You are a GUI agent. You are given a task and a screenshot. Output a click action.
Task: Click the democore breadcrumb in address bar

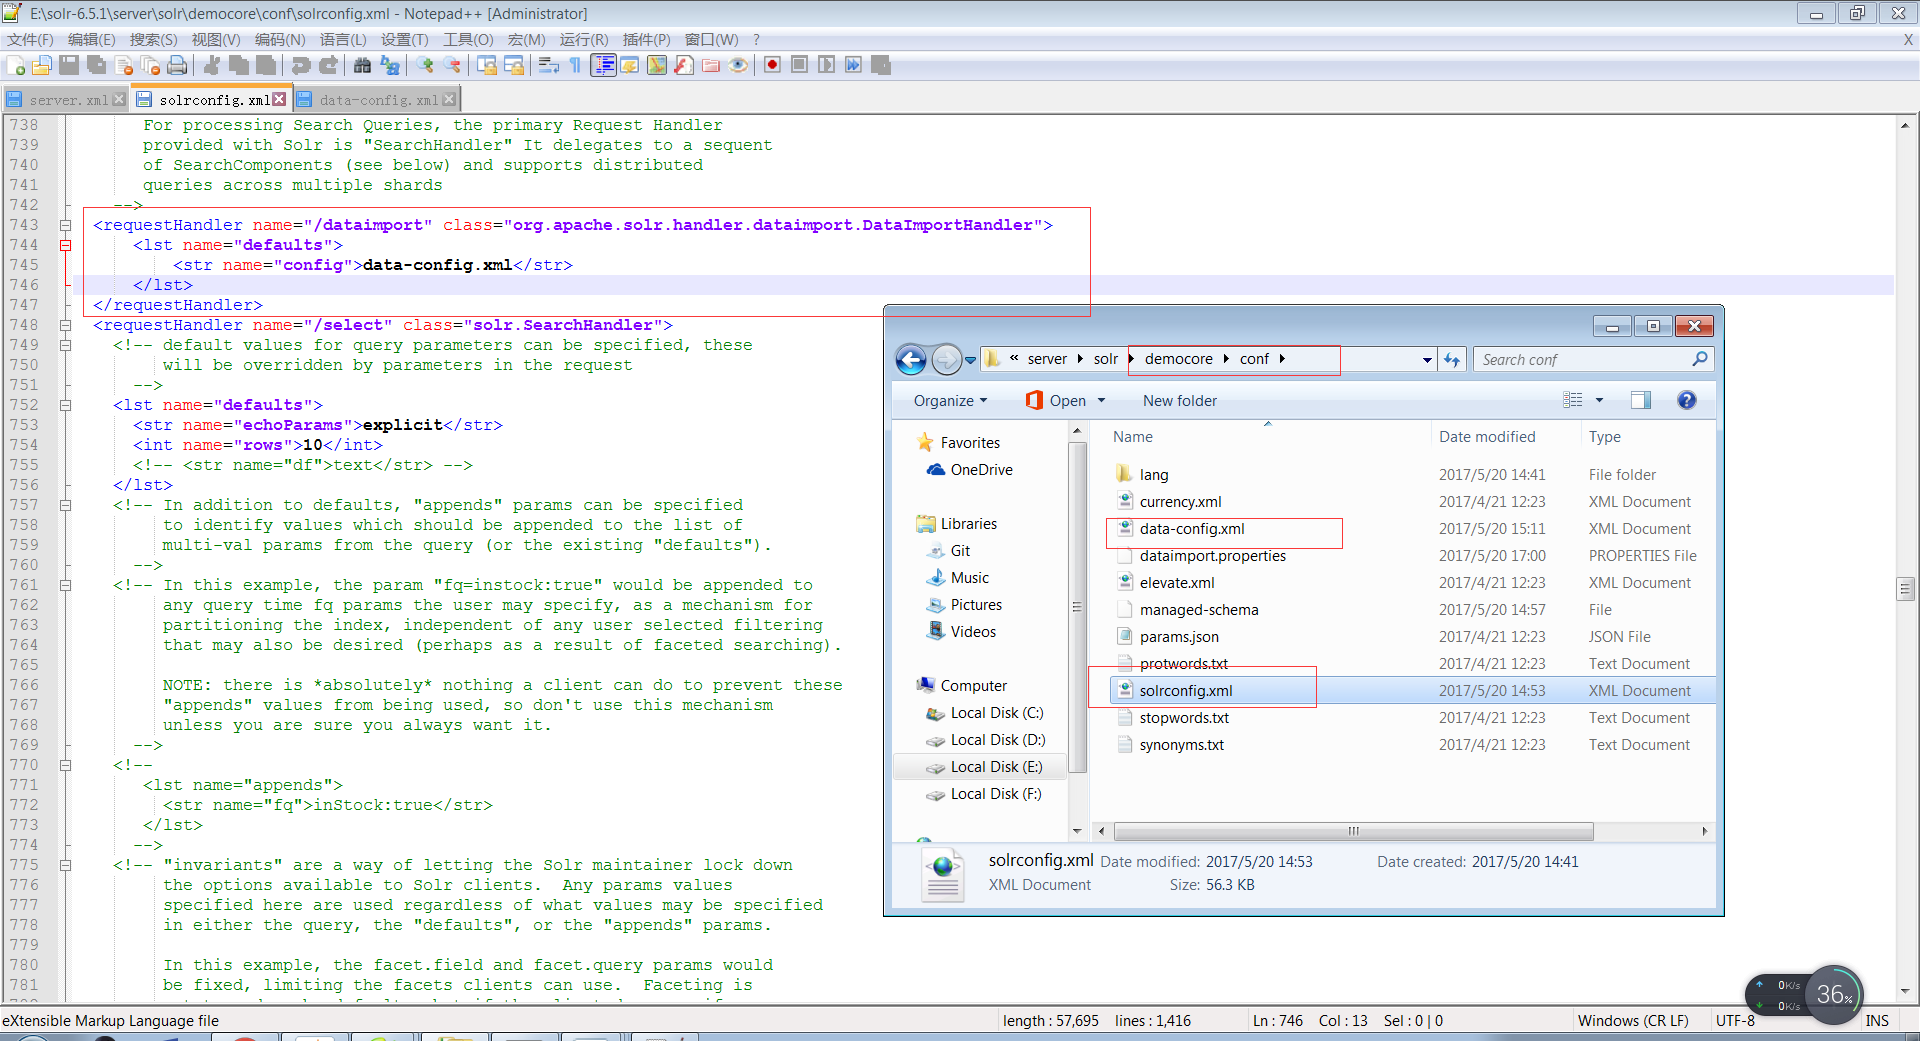point(1178,359)
